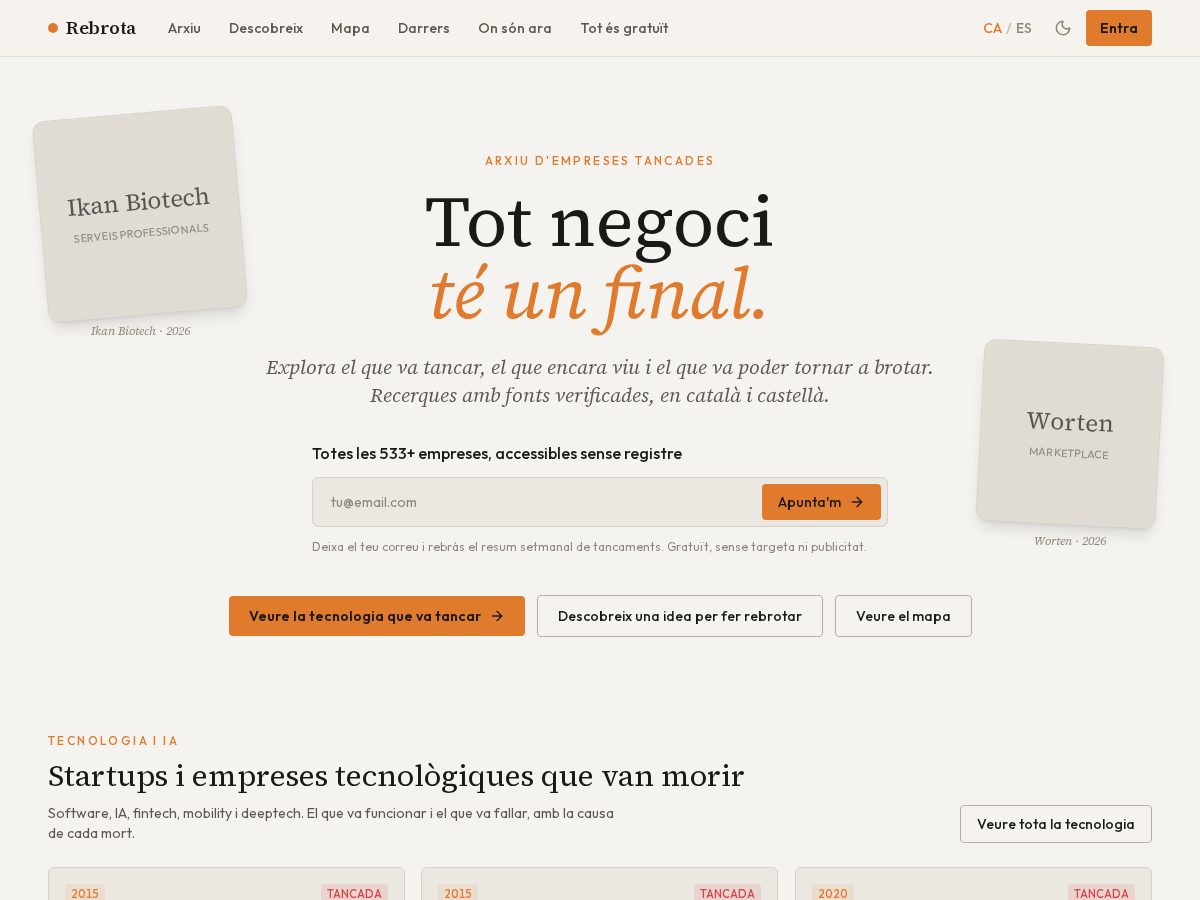Click the Entra login button

pyautogui.click(x=1119, y=28)
